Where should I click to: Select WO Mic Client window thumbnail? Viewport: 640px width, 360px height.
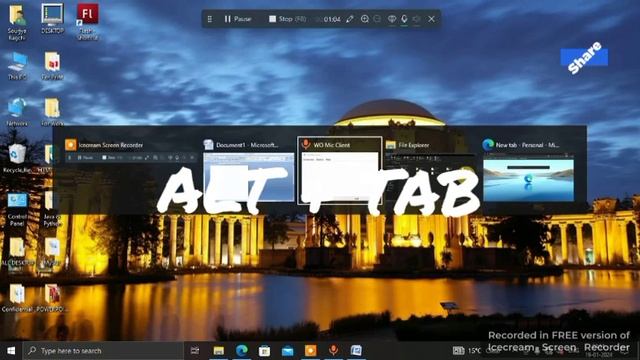point(340,171)
